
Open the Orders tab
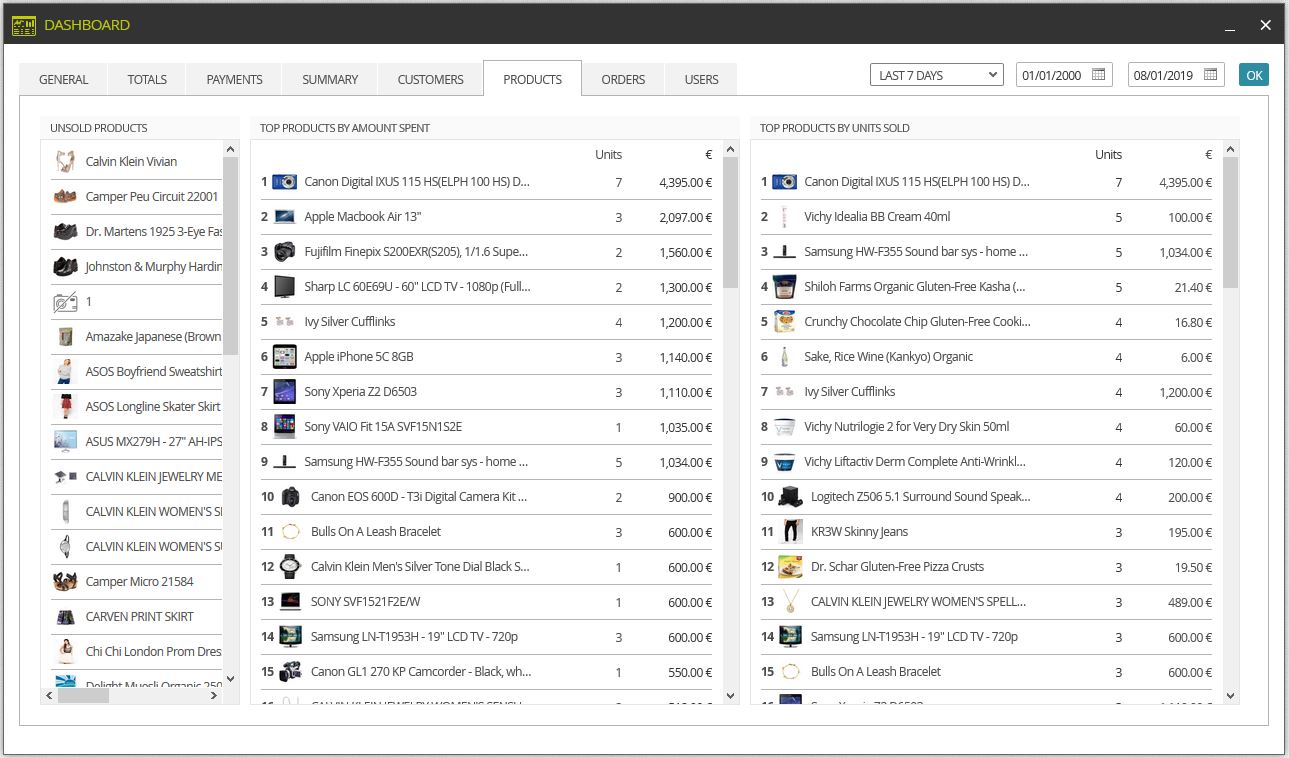click(x=623, y=80)
